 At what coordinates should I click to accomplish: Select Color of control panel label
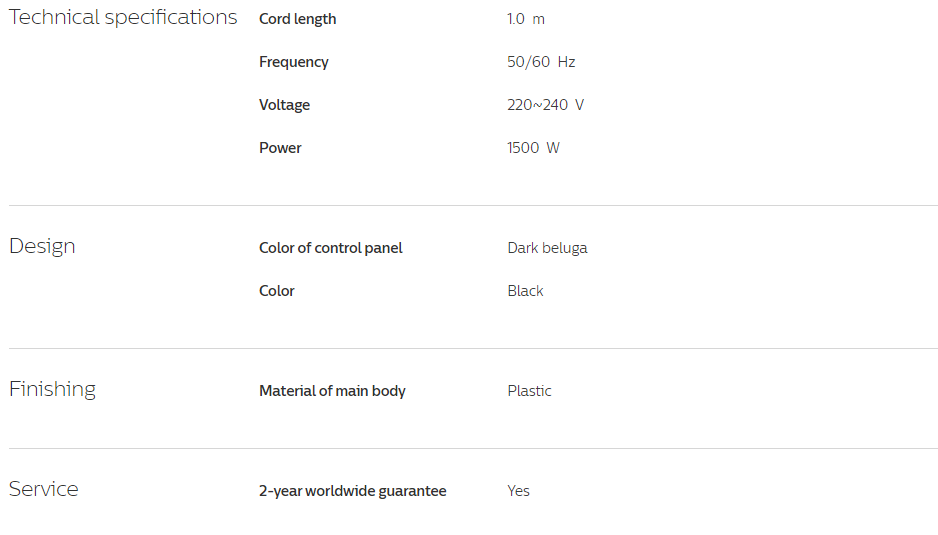(x=331, y=248)
